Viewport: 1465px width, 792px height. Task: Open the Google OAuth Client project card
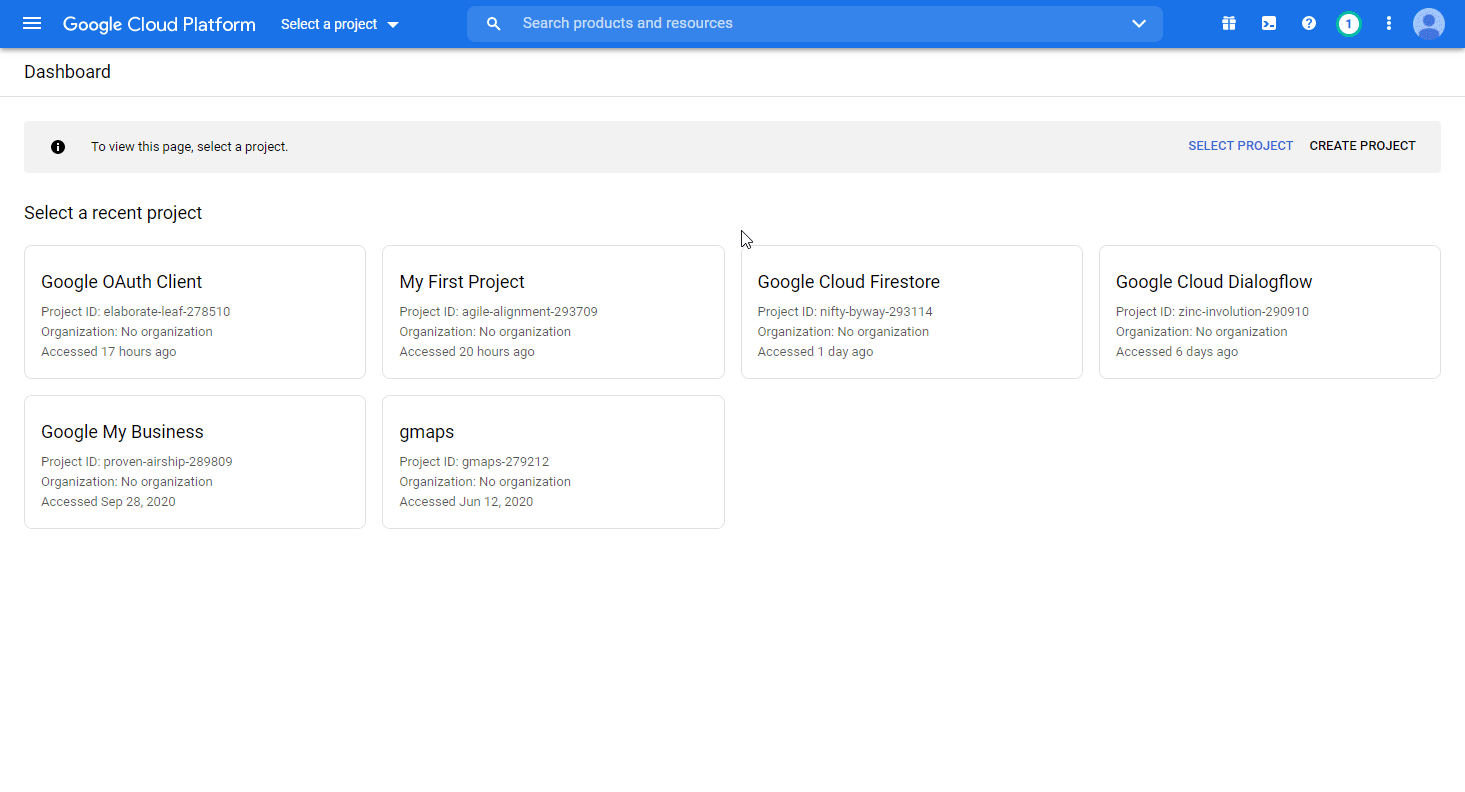pyautogui.click(x=194, y=312)
